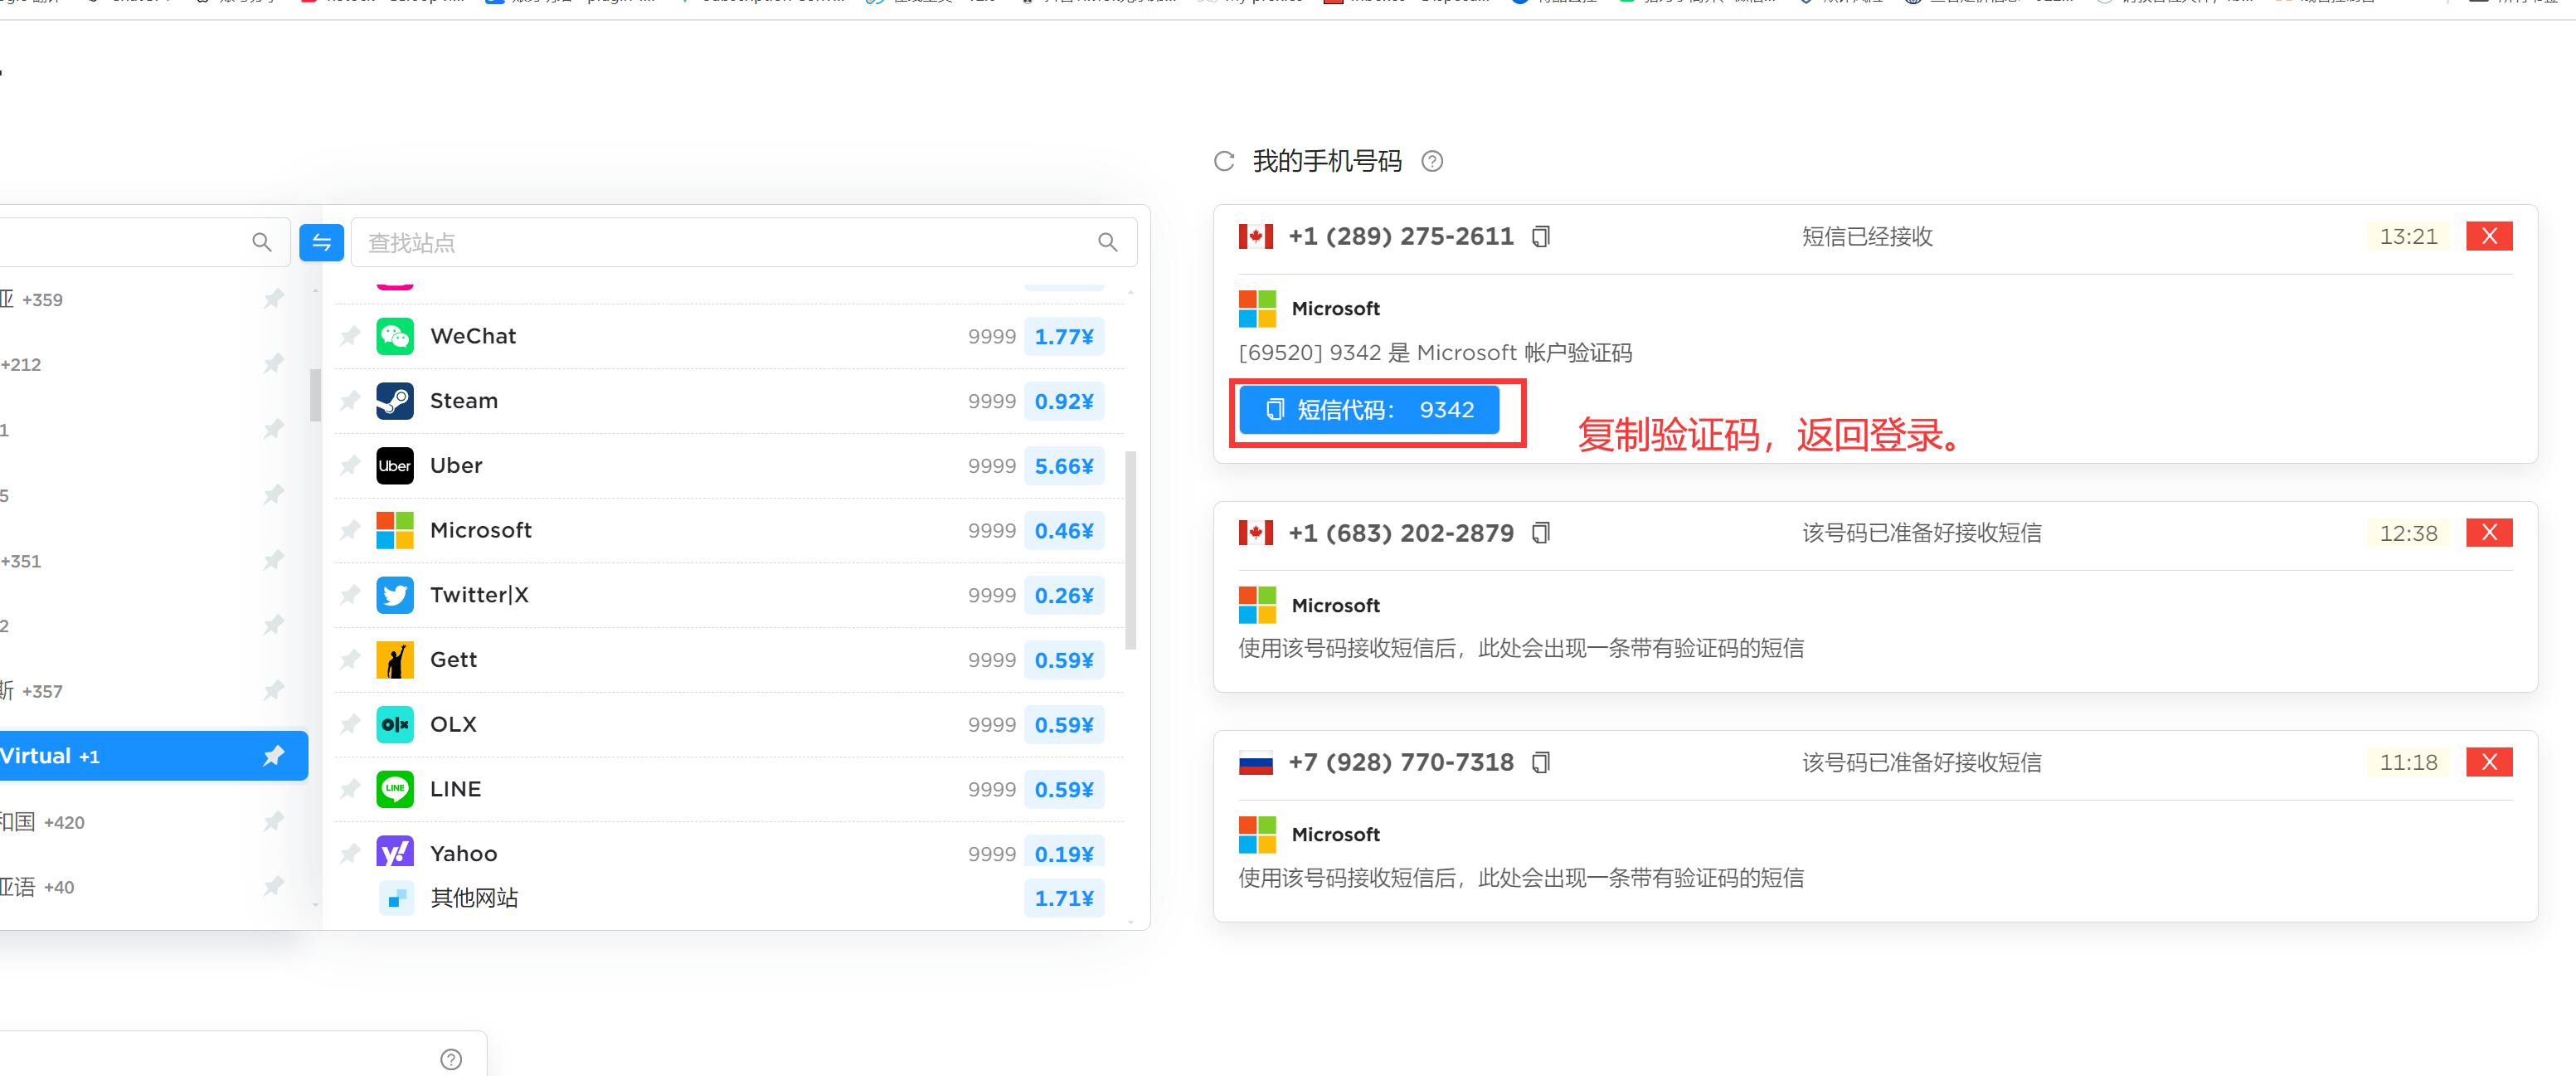This screenshot has height=1076, width=2576.
Task: Buy Twitter|X number for 0.26¥
Action: pos(1064,595)
